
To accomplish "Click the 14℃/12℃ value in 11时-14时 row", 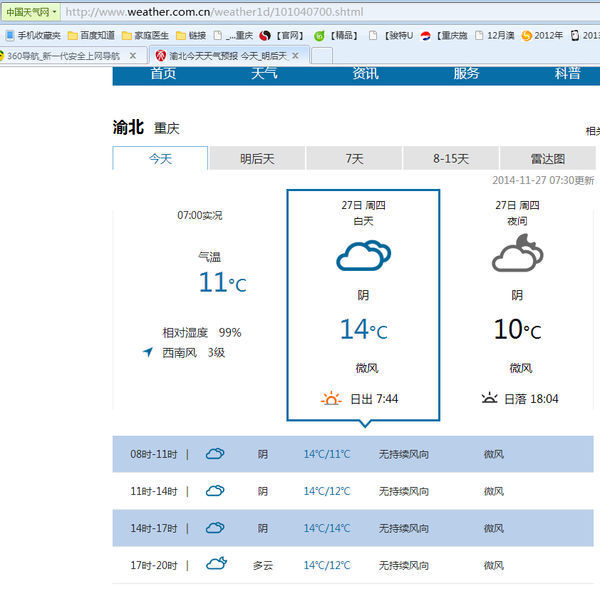I will [327, 491].
